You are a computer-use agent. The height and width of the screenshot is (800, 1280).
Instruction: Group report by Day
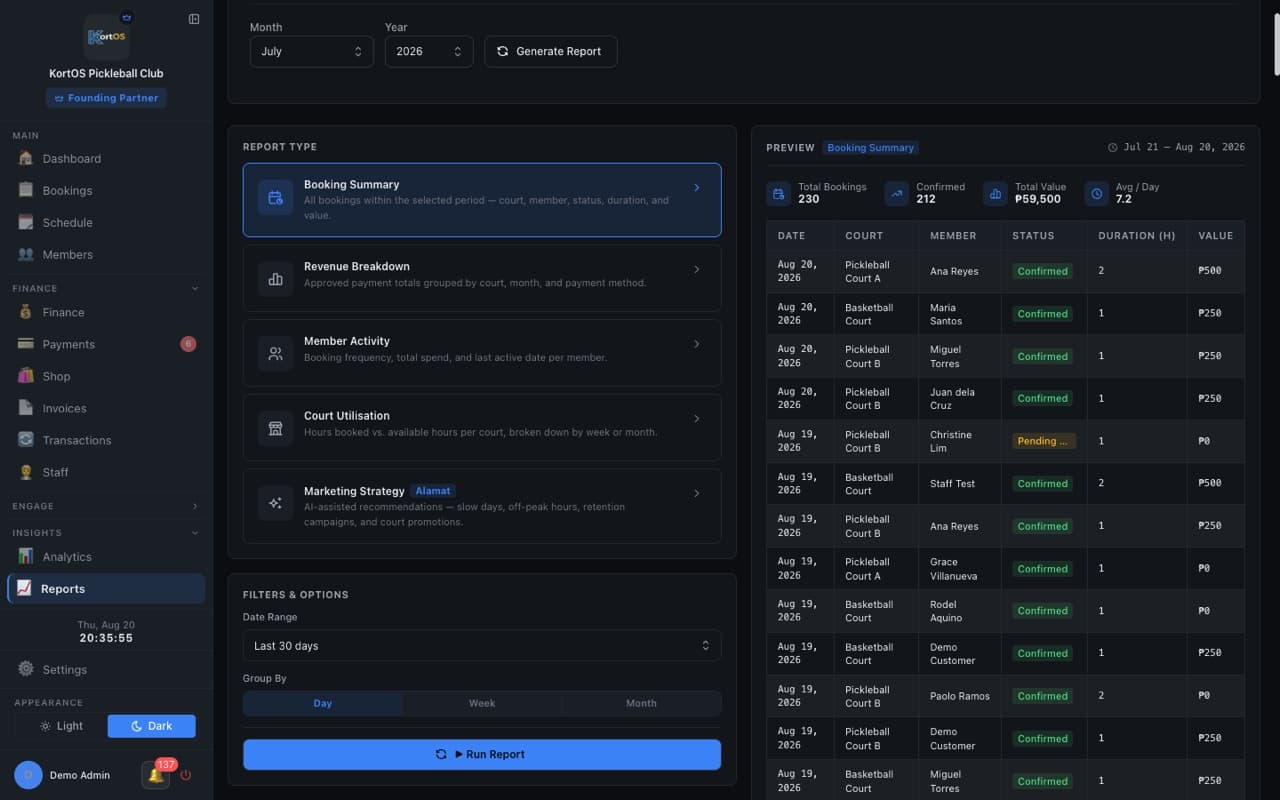(x=323, y=703)
